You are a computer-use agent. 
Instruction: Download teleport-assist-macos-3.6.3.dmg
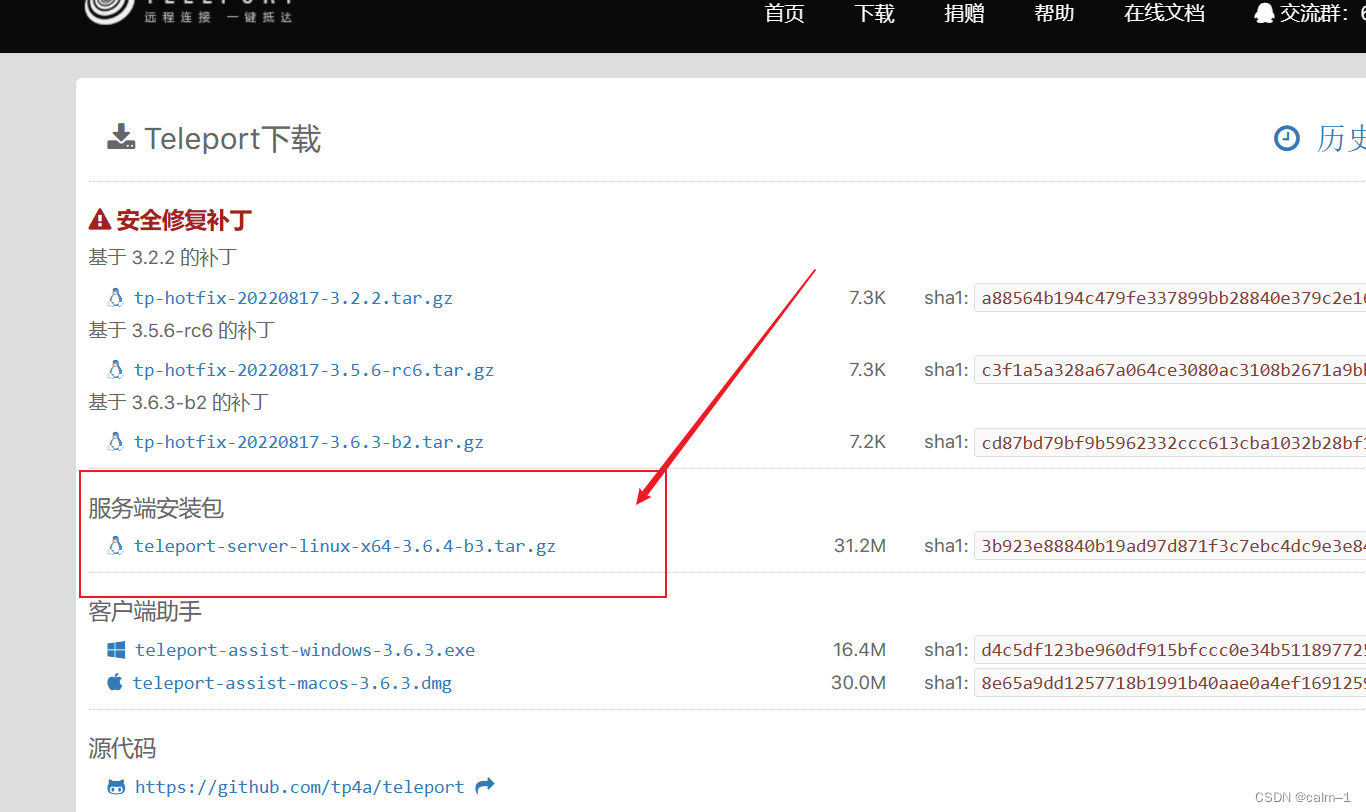(x=292, y=683)
